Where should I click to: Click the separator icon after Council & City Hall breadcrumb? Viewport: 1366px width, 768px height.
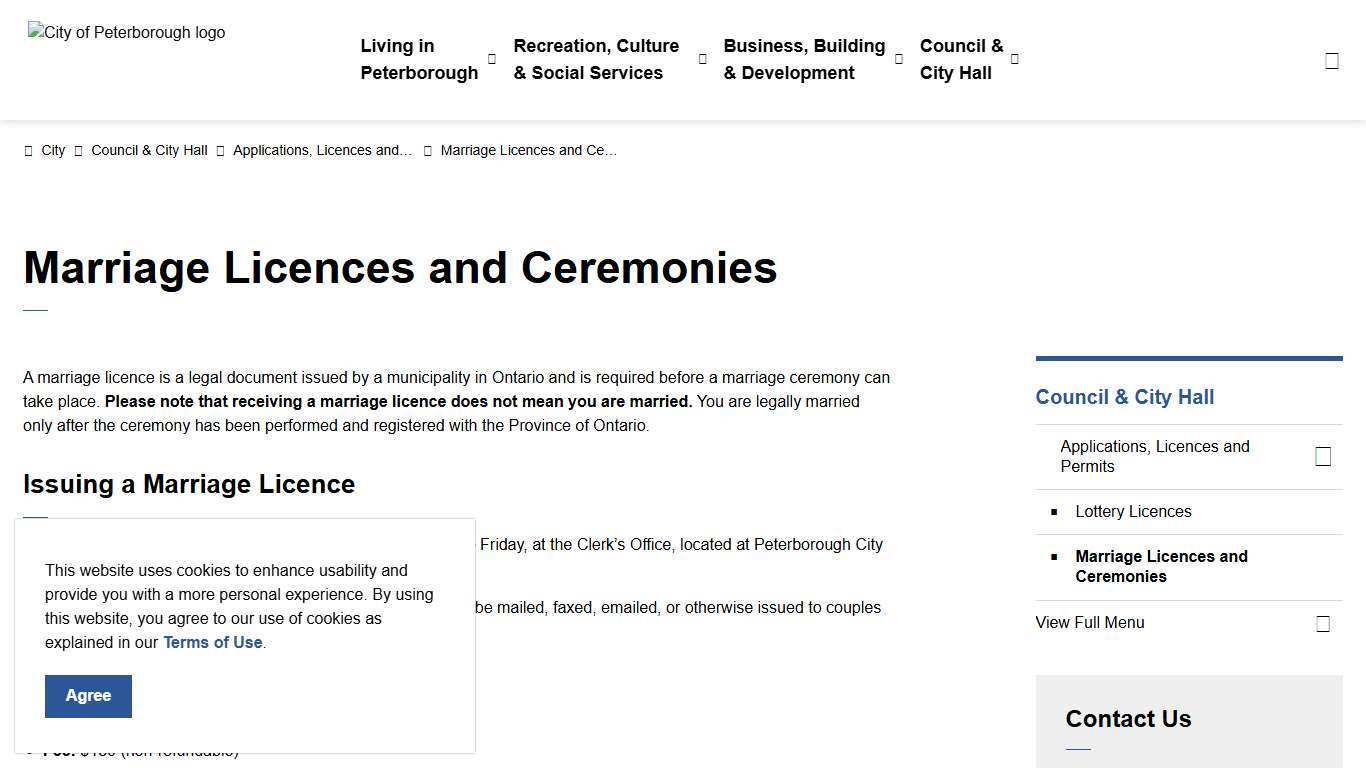(220, 150)
